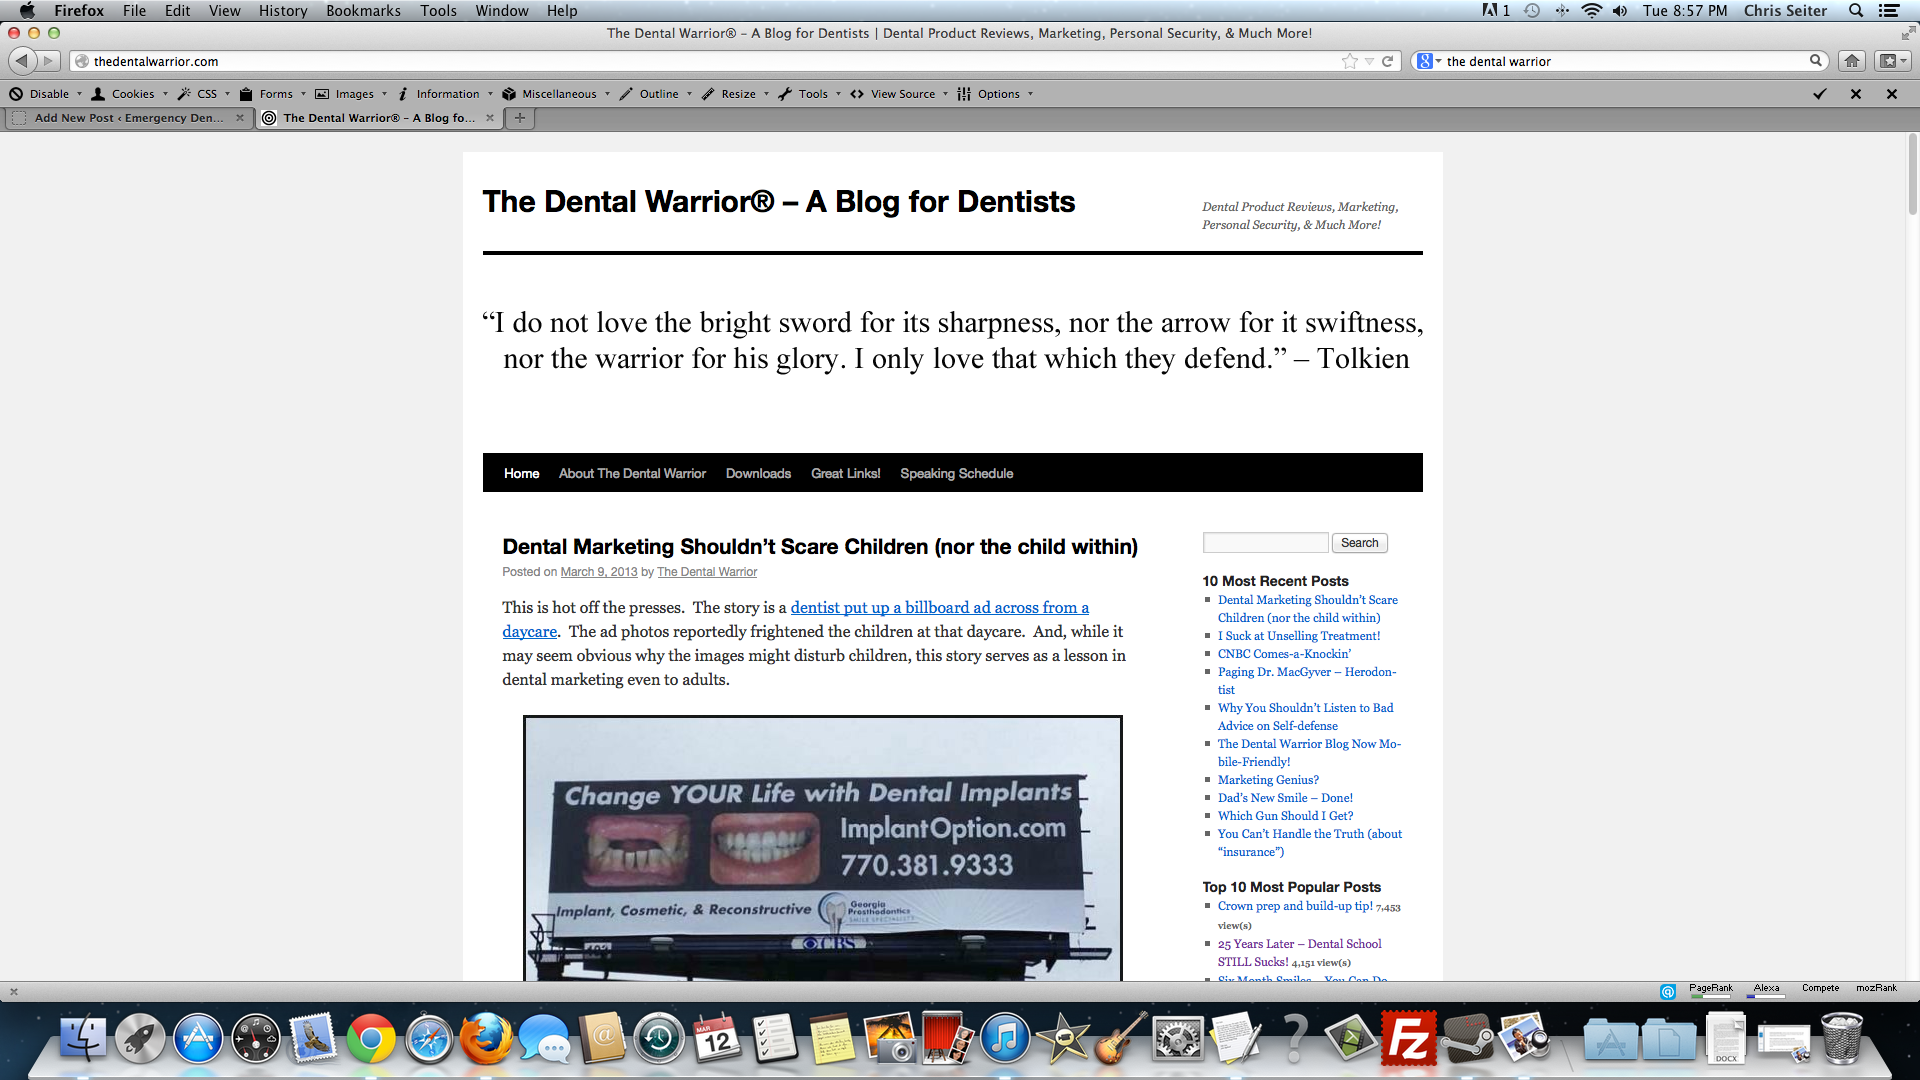Open Spotlight search in menu bar
1920x1080 pixels.
tap(1856, 10)
